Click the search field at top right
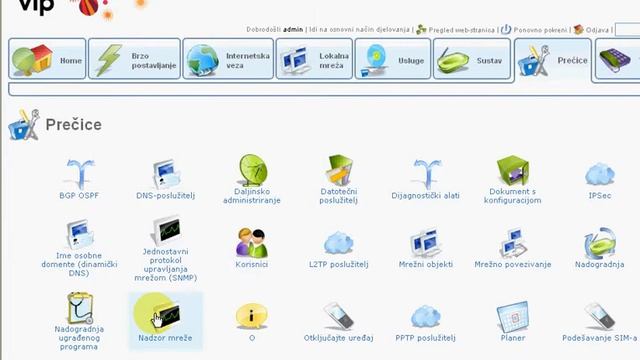640x360 pixels. point(628,30)
